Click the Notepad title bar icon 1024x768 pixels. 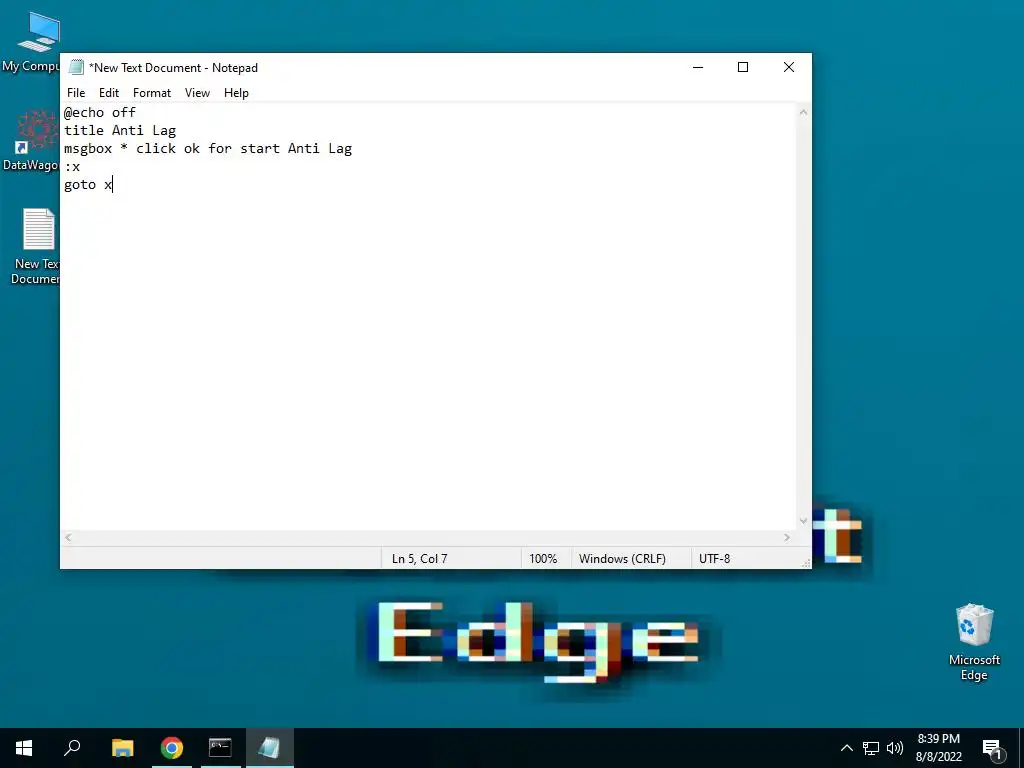tap(76, 67)
